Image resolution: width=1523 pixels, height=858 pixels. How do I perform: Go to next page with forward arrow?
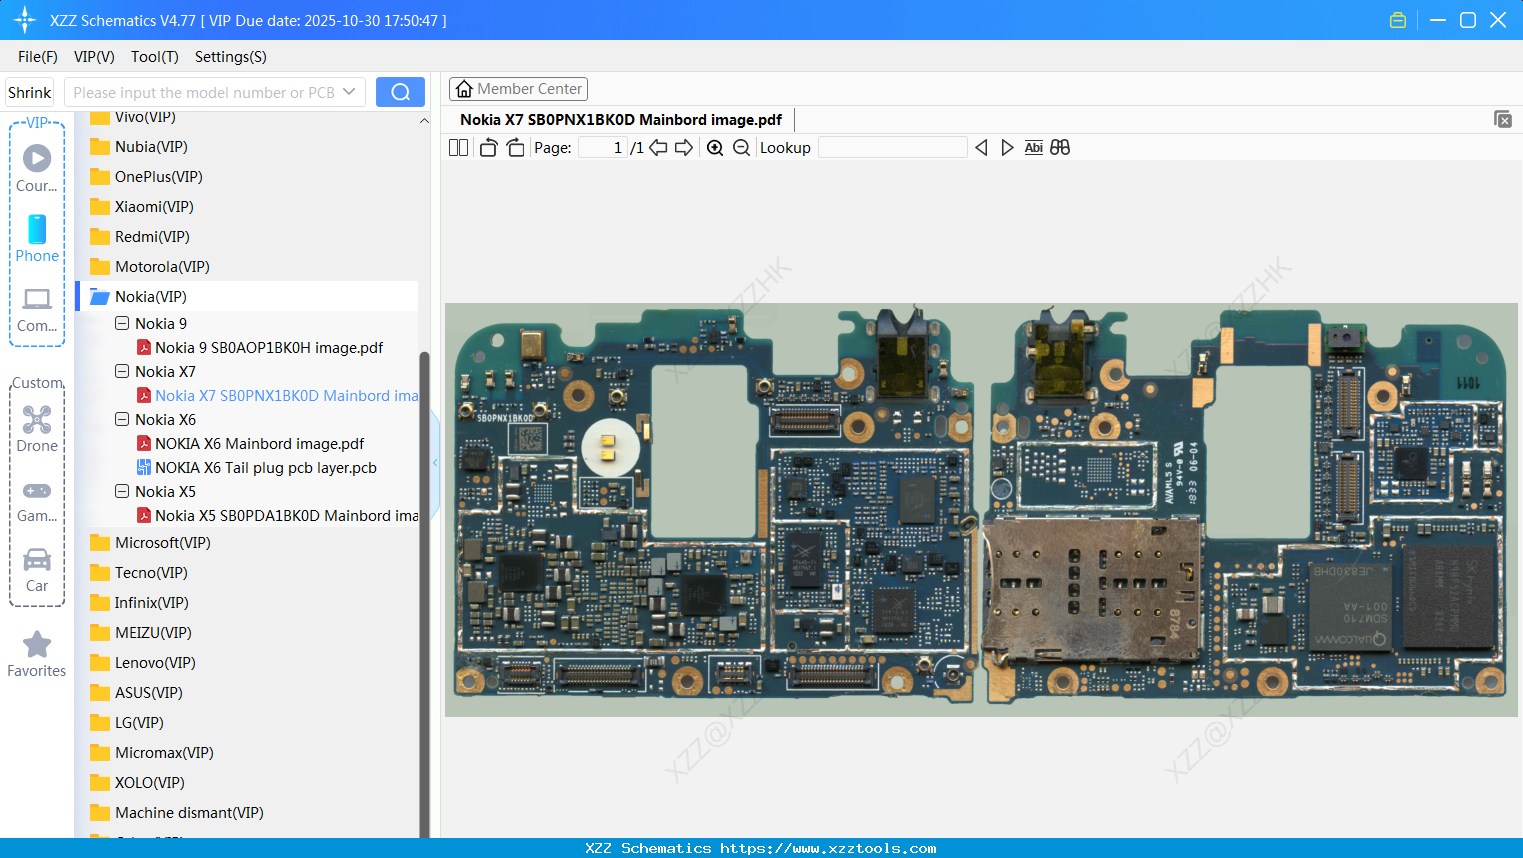[x=684, y=147]
